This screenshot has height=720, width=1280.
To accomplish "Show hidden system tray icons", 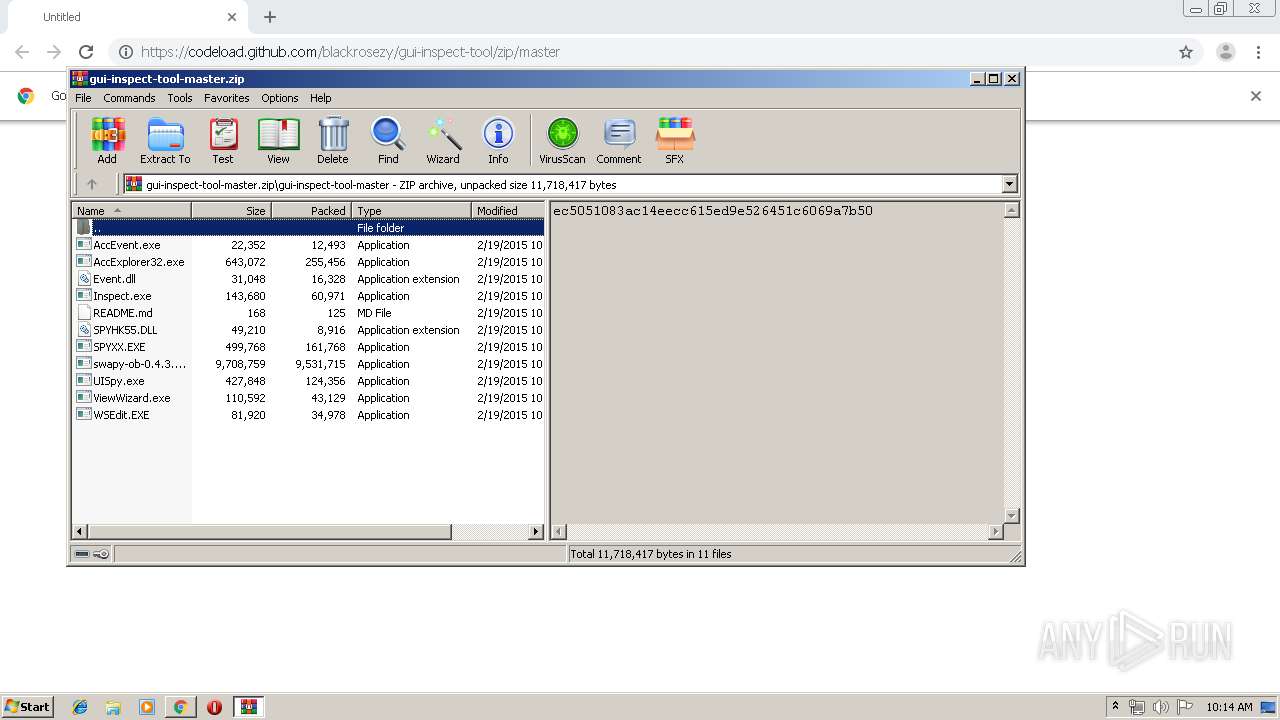I will click(1115, 707).
